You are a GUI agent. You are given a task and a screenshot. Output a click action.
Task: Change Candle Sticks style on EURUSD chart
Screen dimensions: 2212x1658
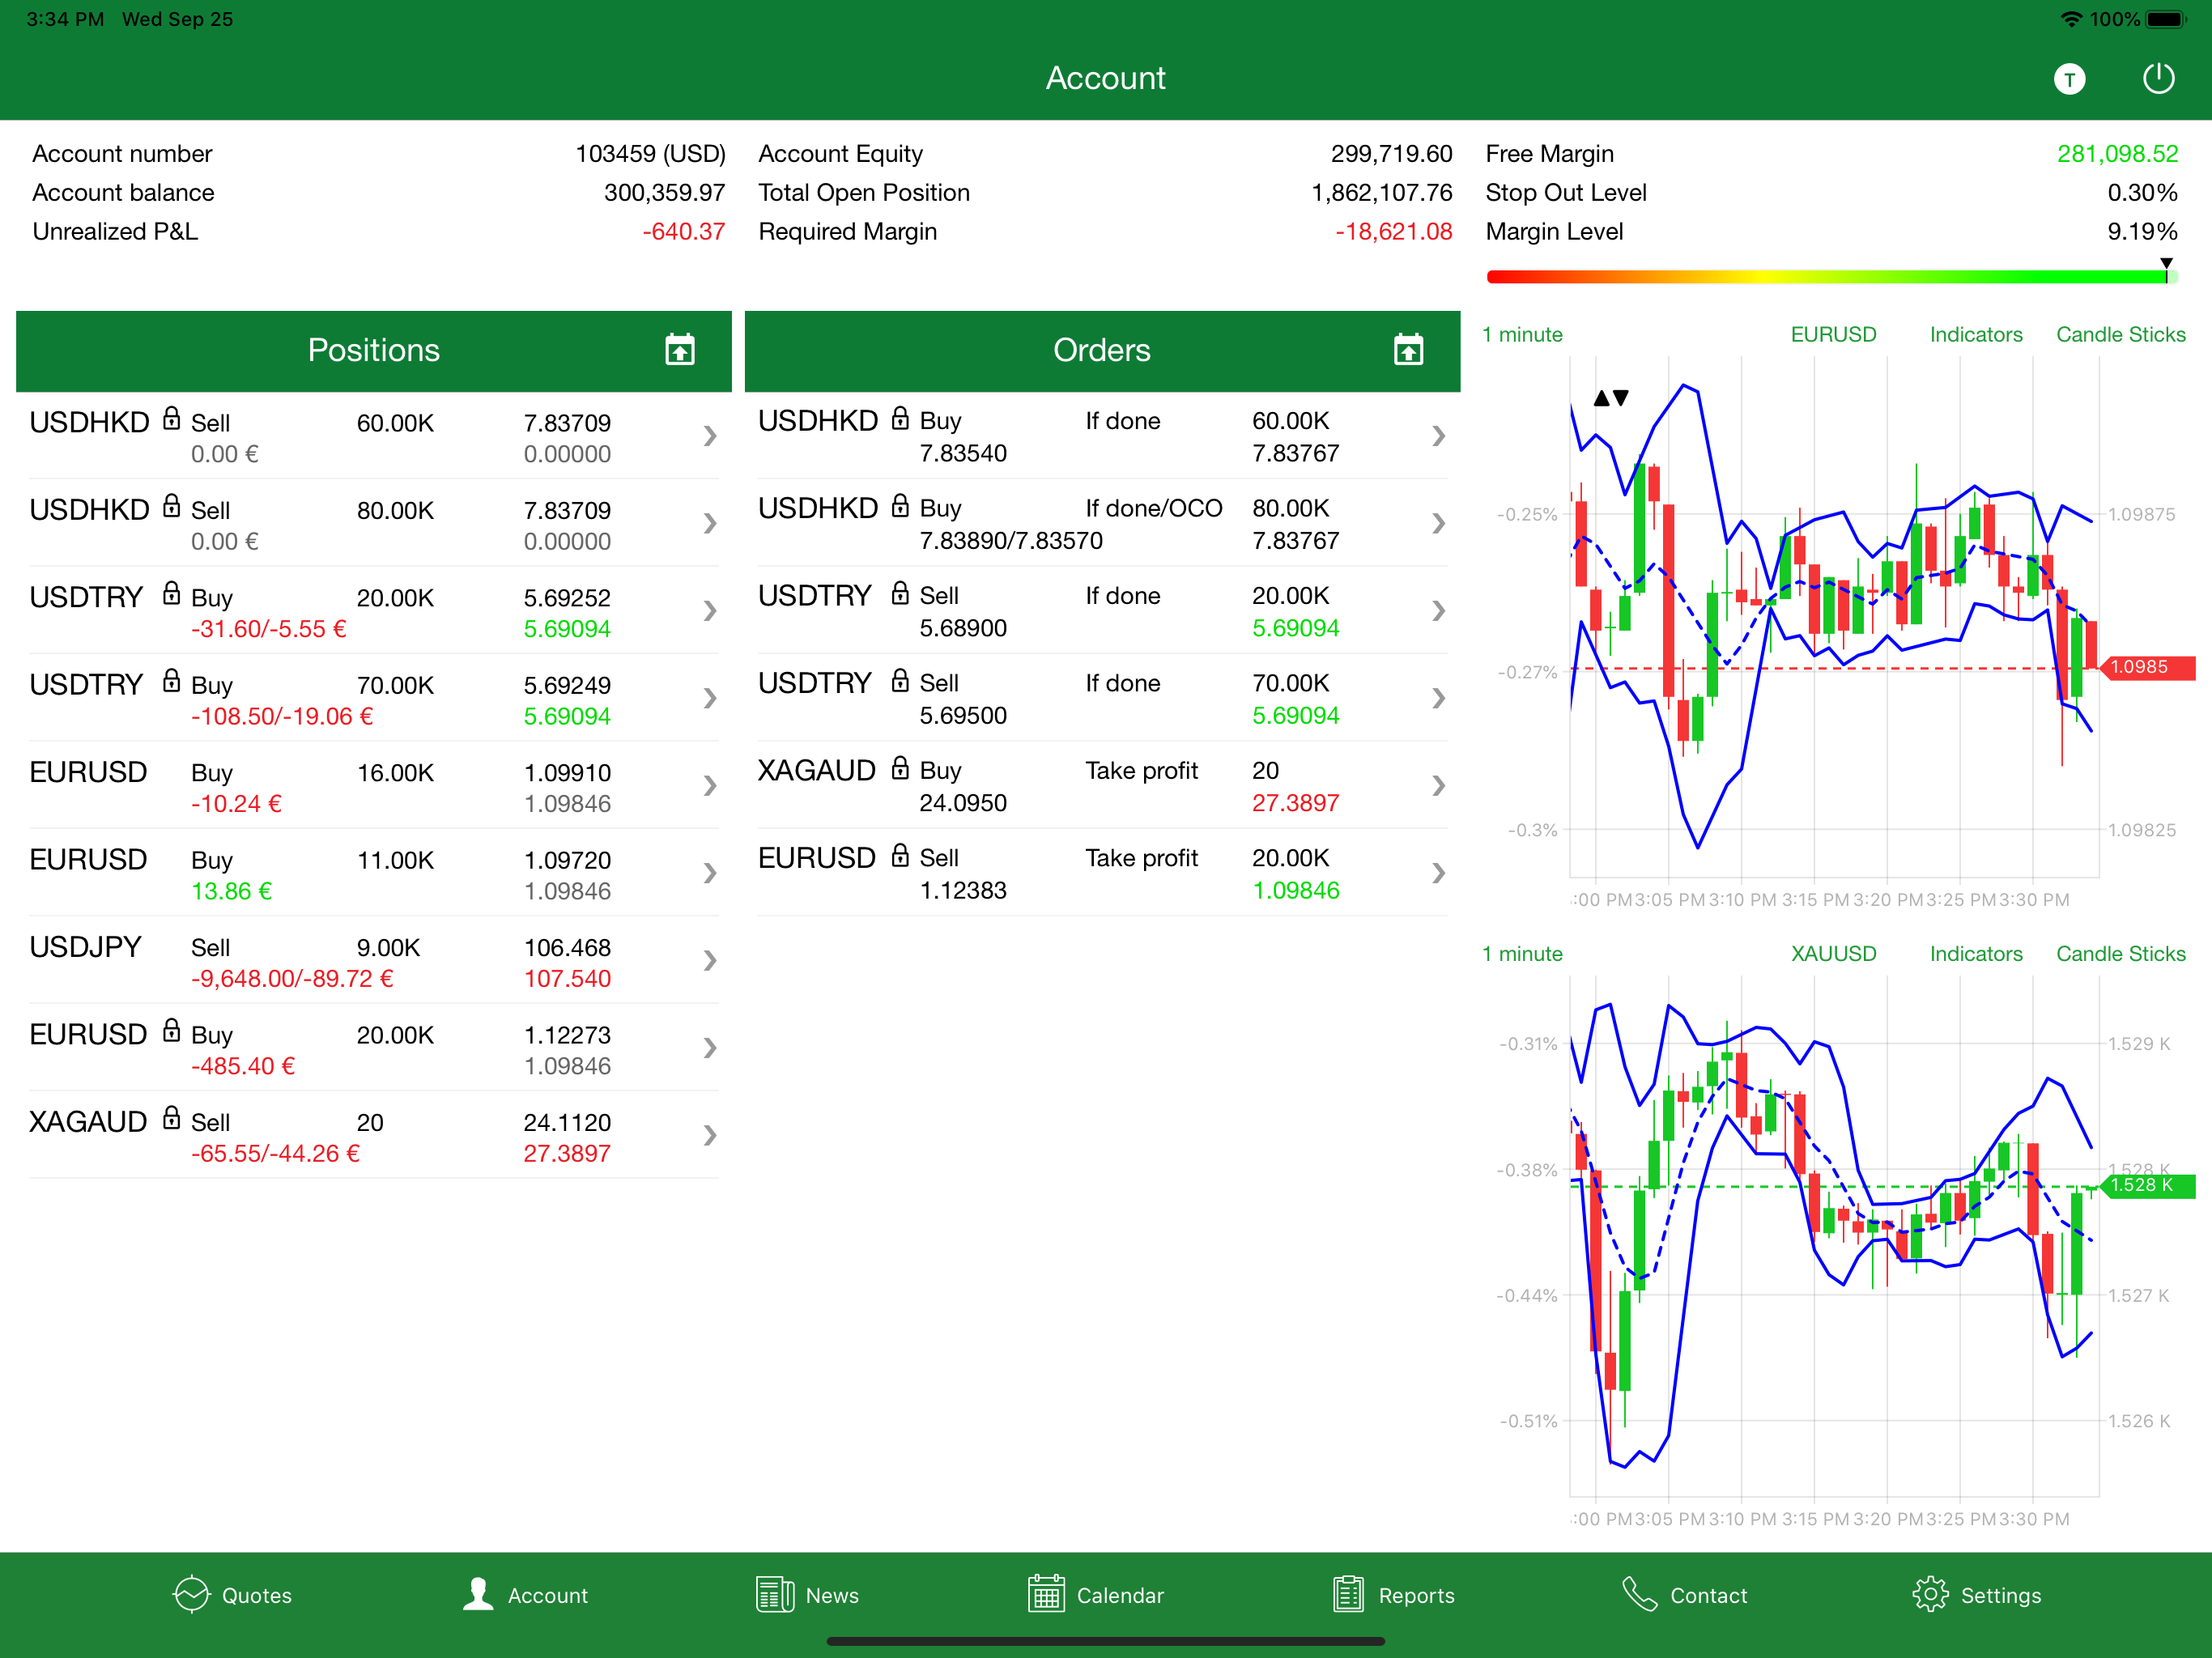(2120, 334)
